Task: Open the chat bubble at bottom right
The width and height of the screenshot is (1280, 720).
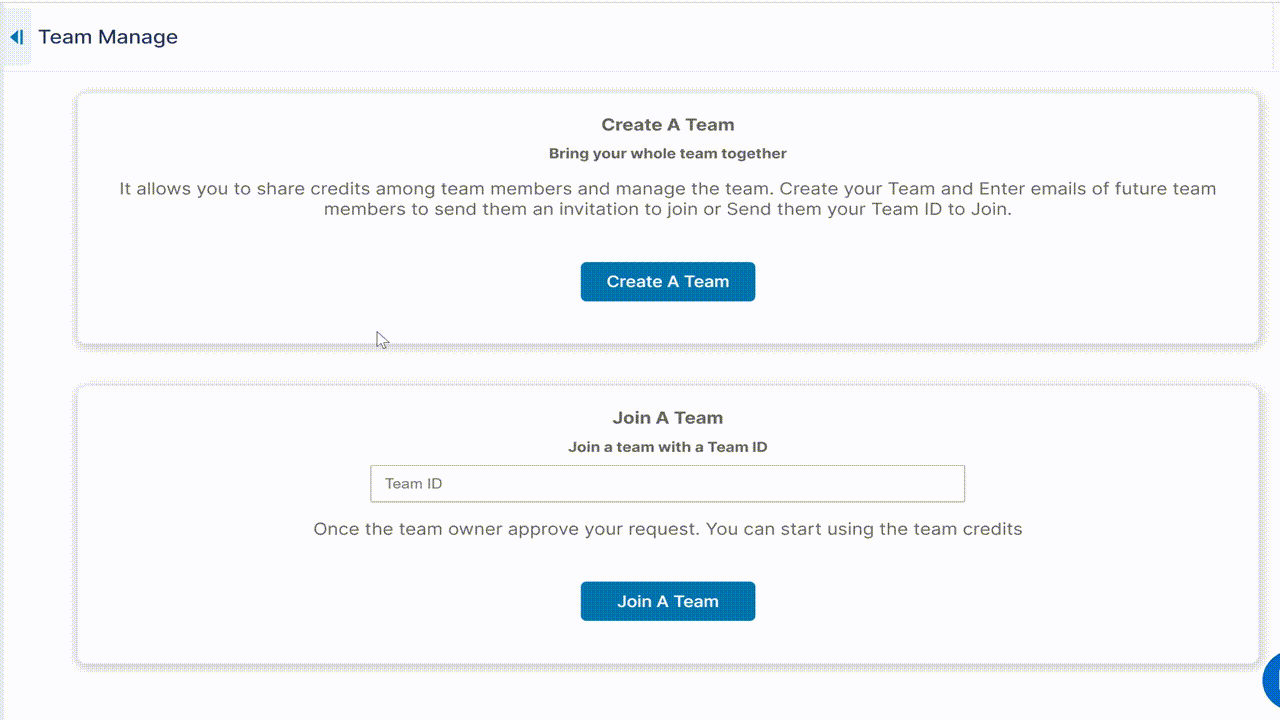Action: pos(1271,680)
